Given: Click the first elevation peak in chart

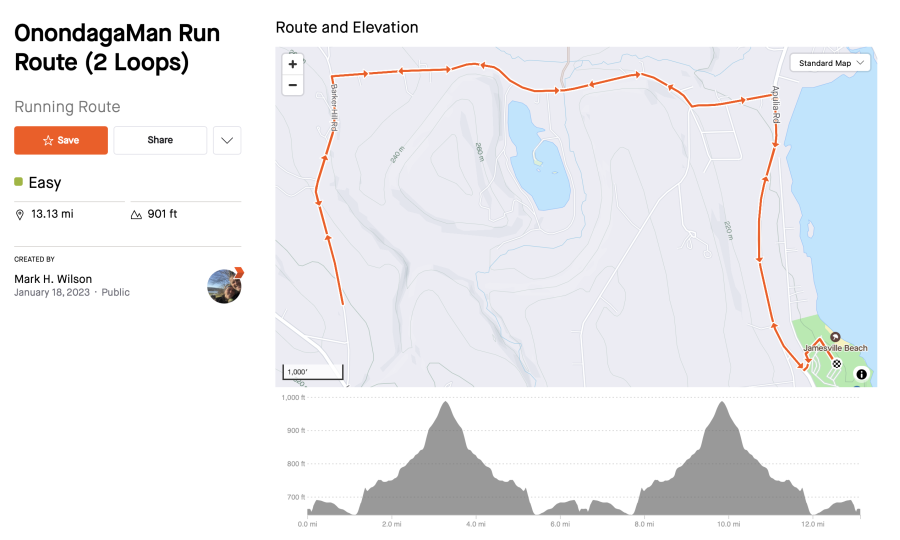Looking at the screenshot, I should (445, 405).
